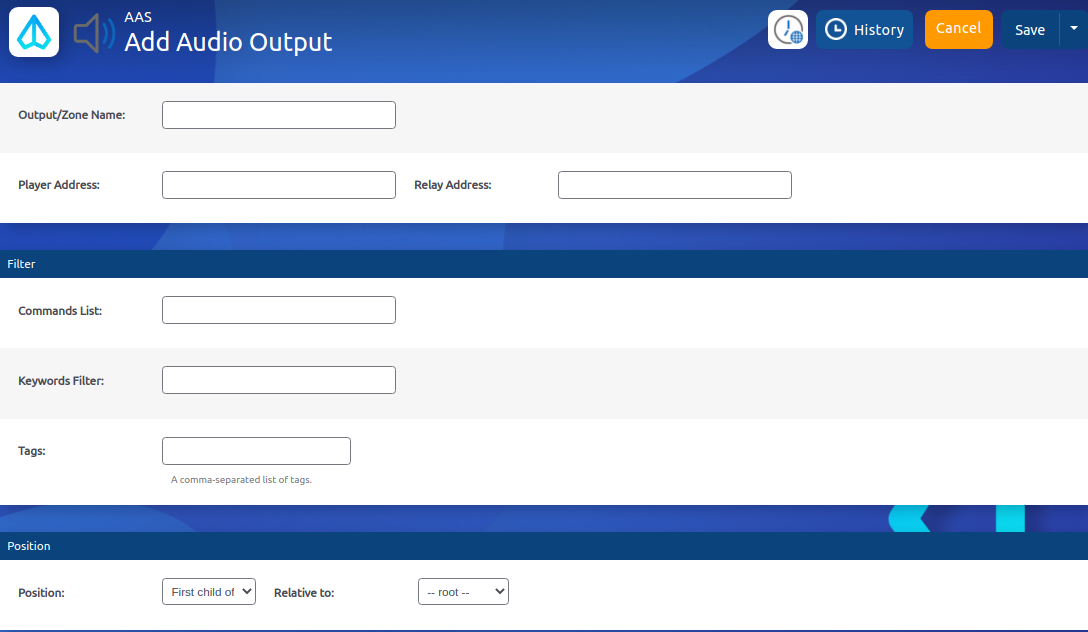This screenshot has height=632, width=1088.
Task: Cancel adding the audio output
Action: click(958, 29)
